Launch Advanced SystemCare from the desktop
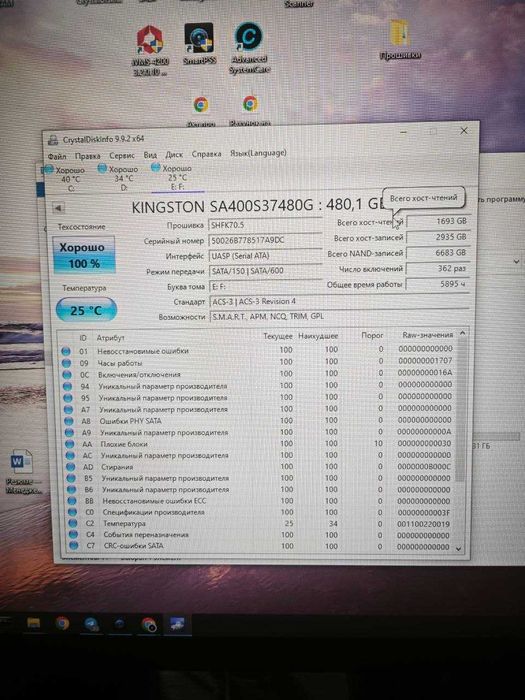This screenshot has height=700, width=525. (249, 48)
